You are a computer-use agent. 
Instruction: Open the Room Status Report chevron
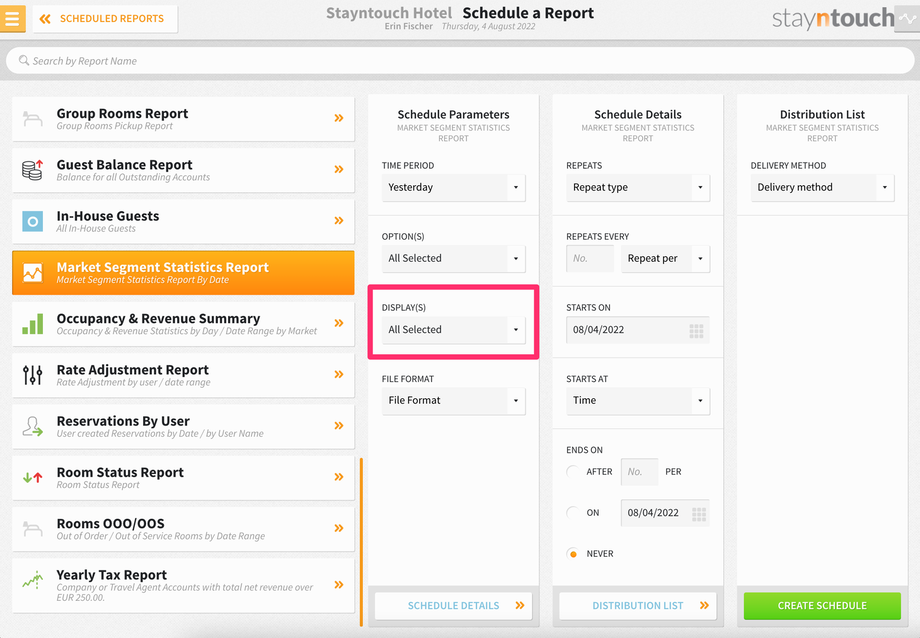(339, 477)
